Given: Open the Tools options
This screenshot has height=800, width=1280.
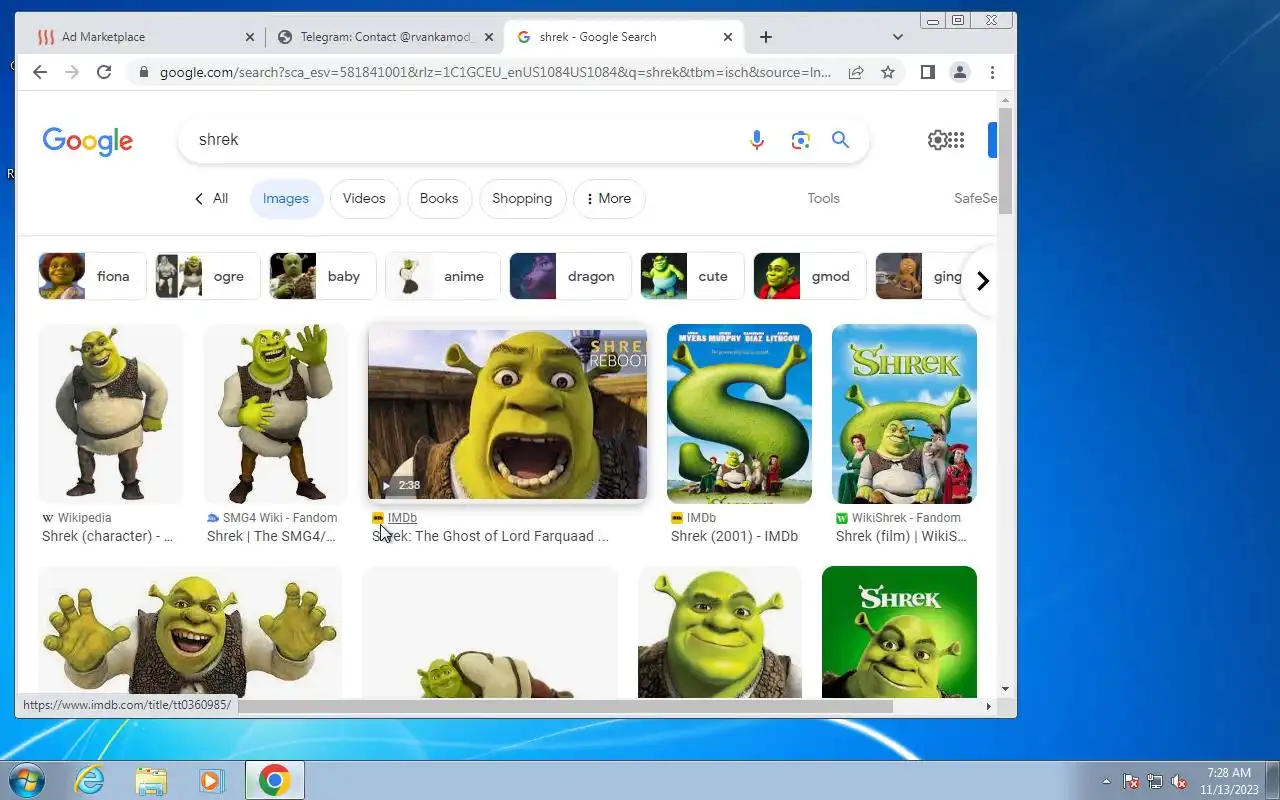Looking at the screenshot, I should (x=823, y=198).
